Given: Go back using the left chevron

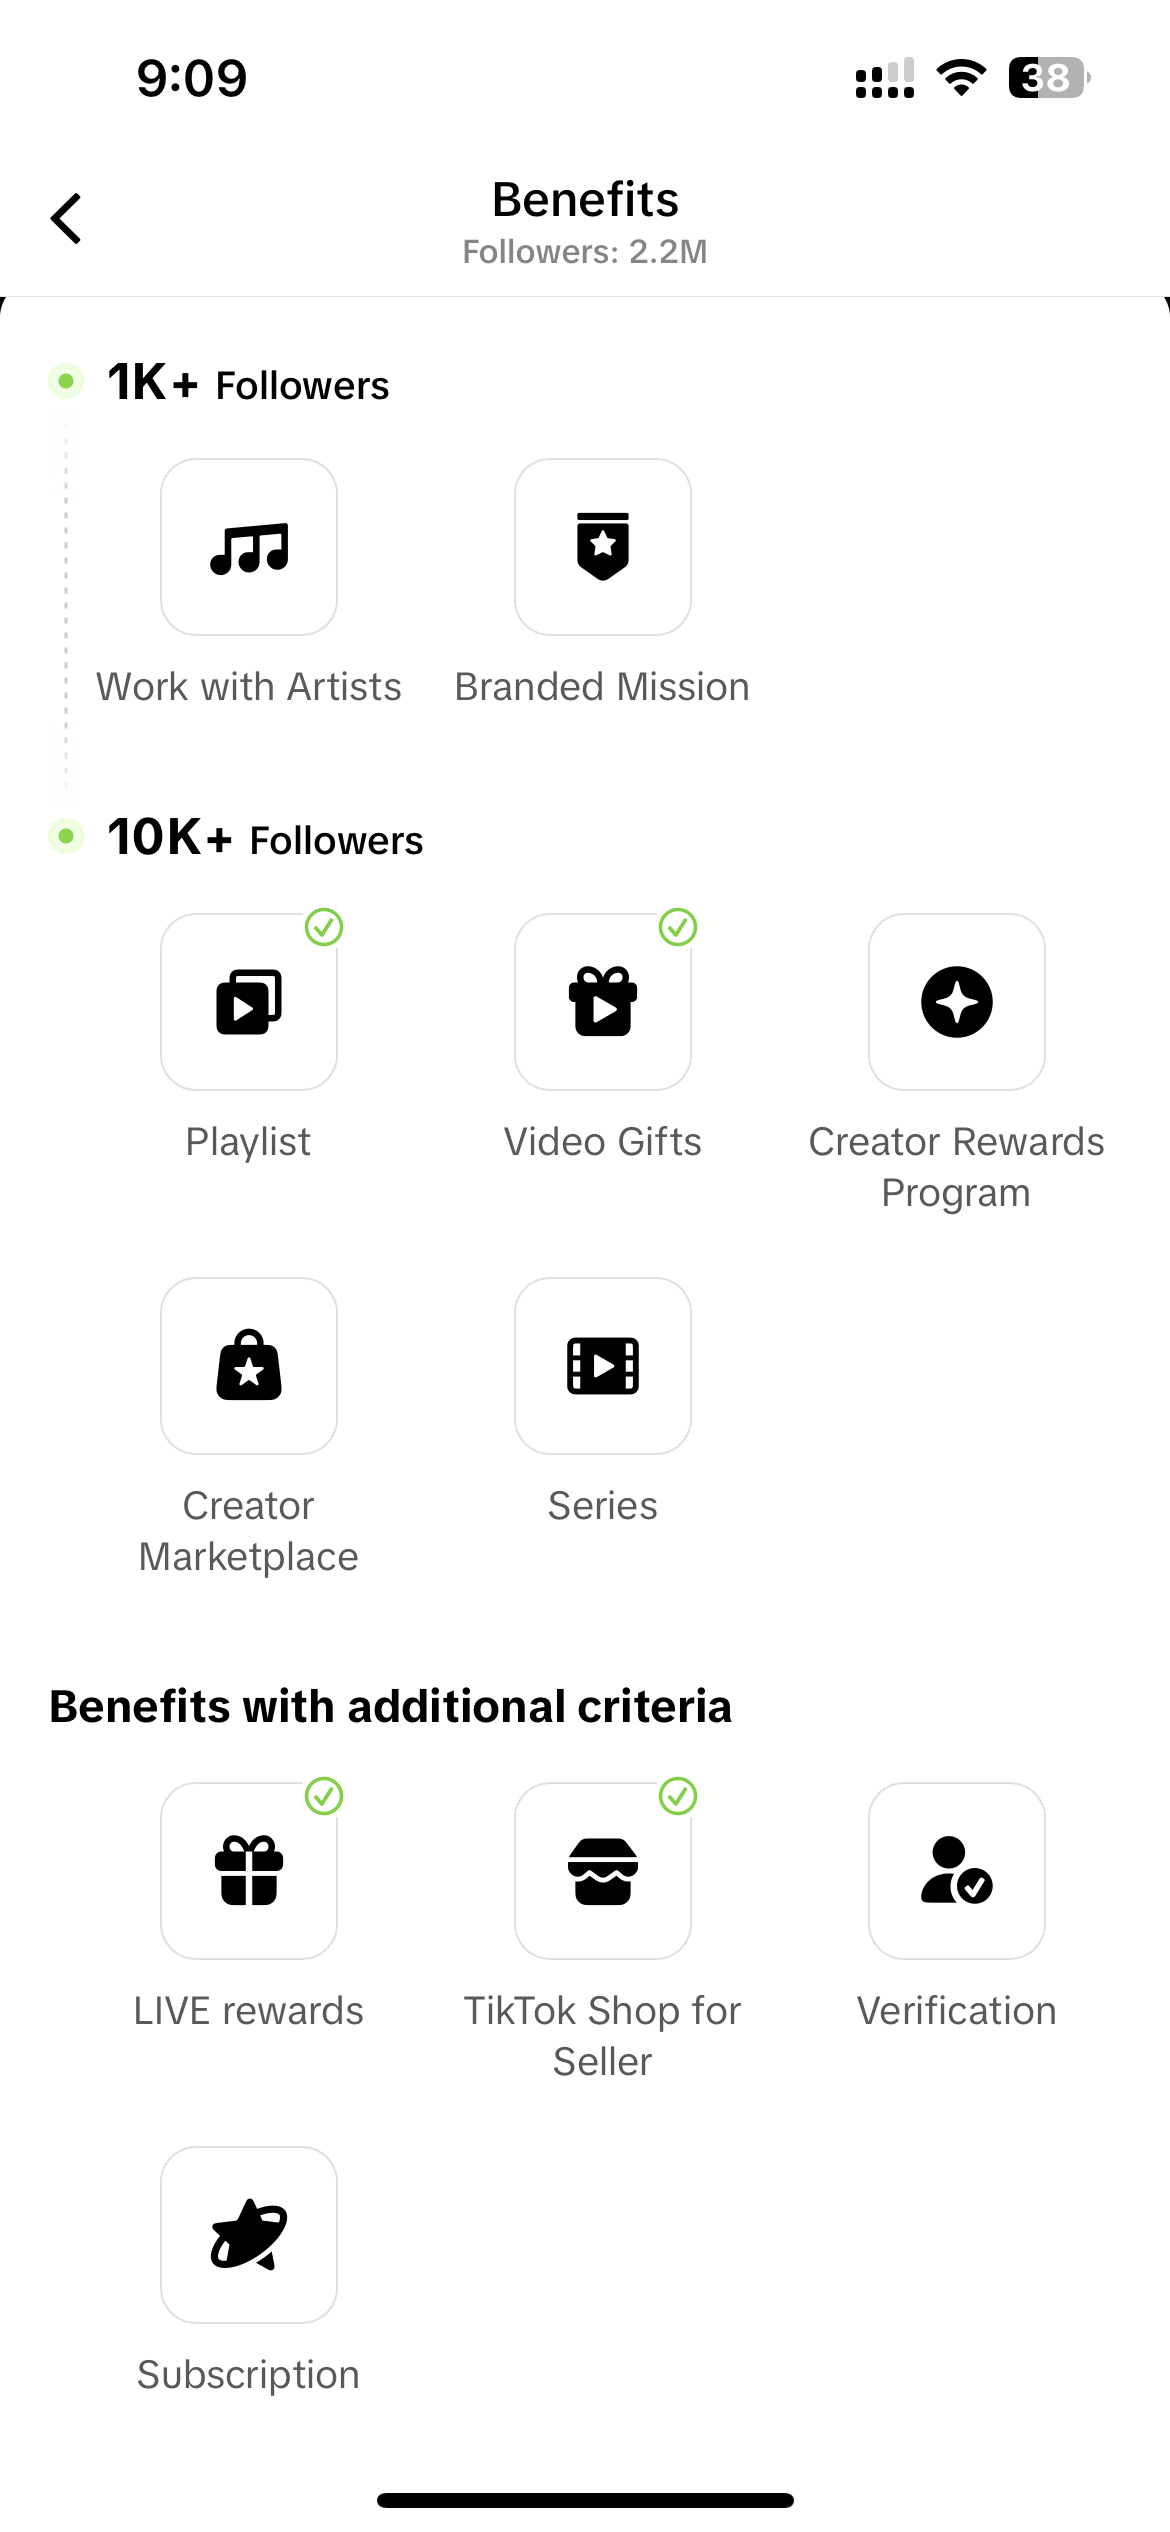Looking at the screenshot, I should click(x=66, y=218).
